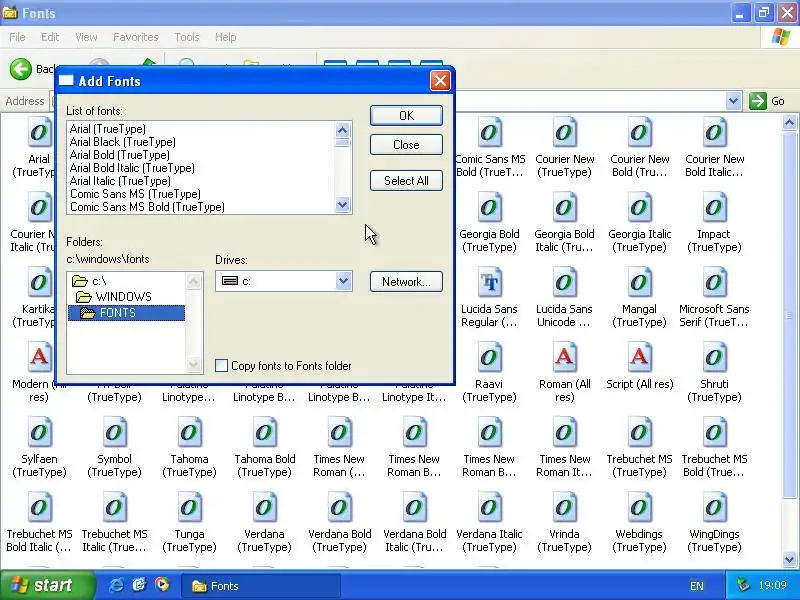Select Arial Bold Italic (TrueType) in list

click(132, 168)
